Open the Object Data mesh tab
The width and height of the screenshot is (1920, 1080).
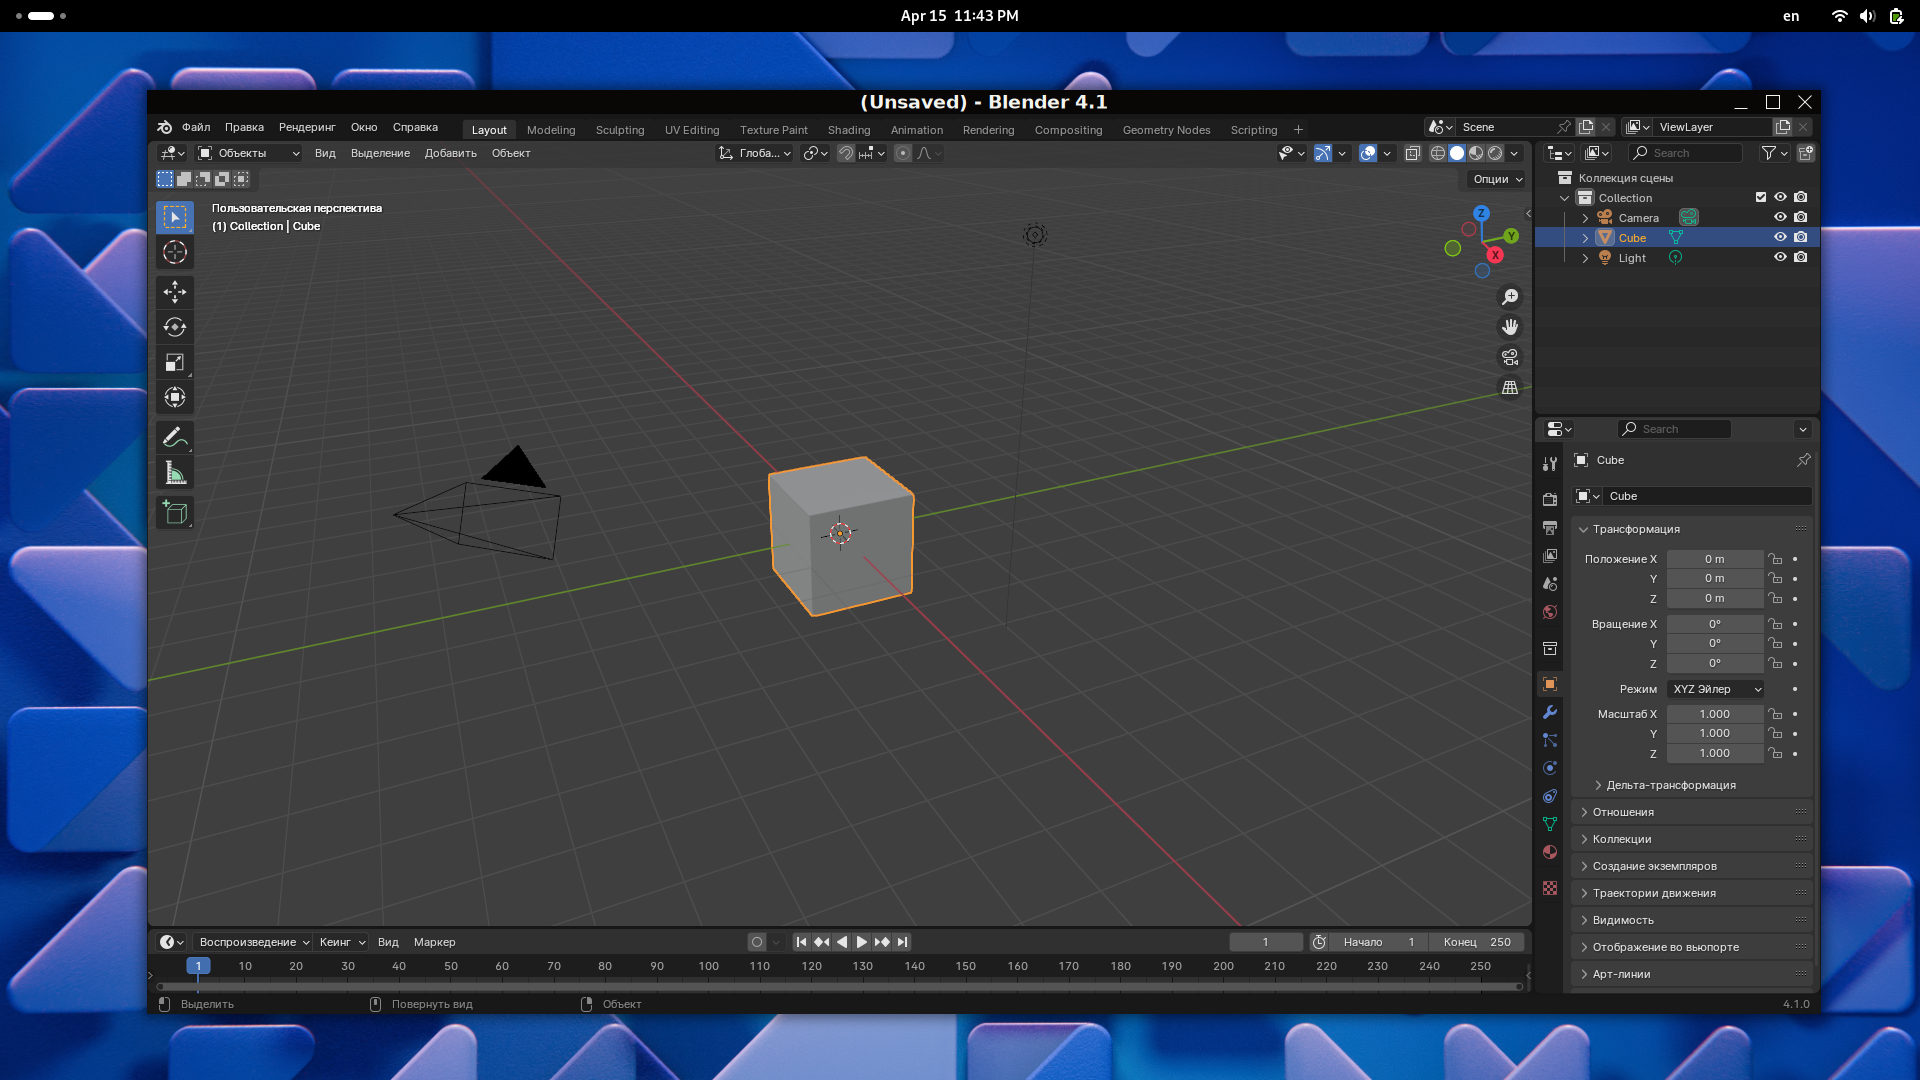point(1550,824)
